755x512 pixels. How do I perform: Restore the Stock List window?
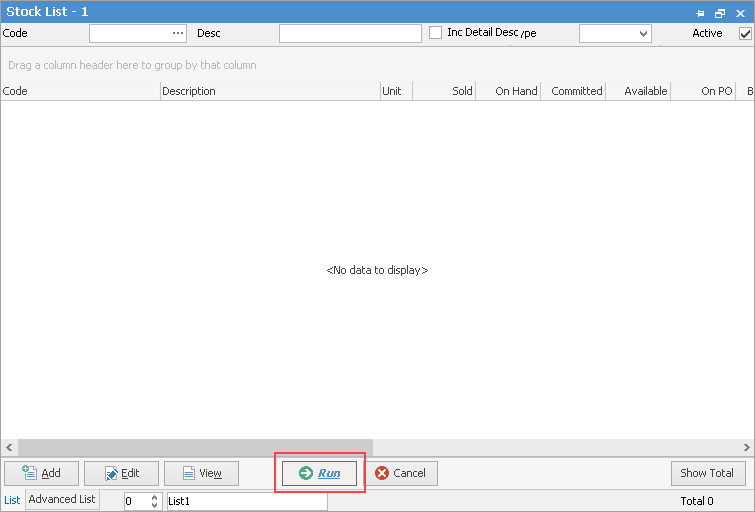pos(719,12)
